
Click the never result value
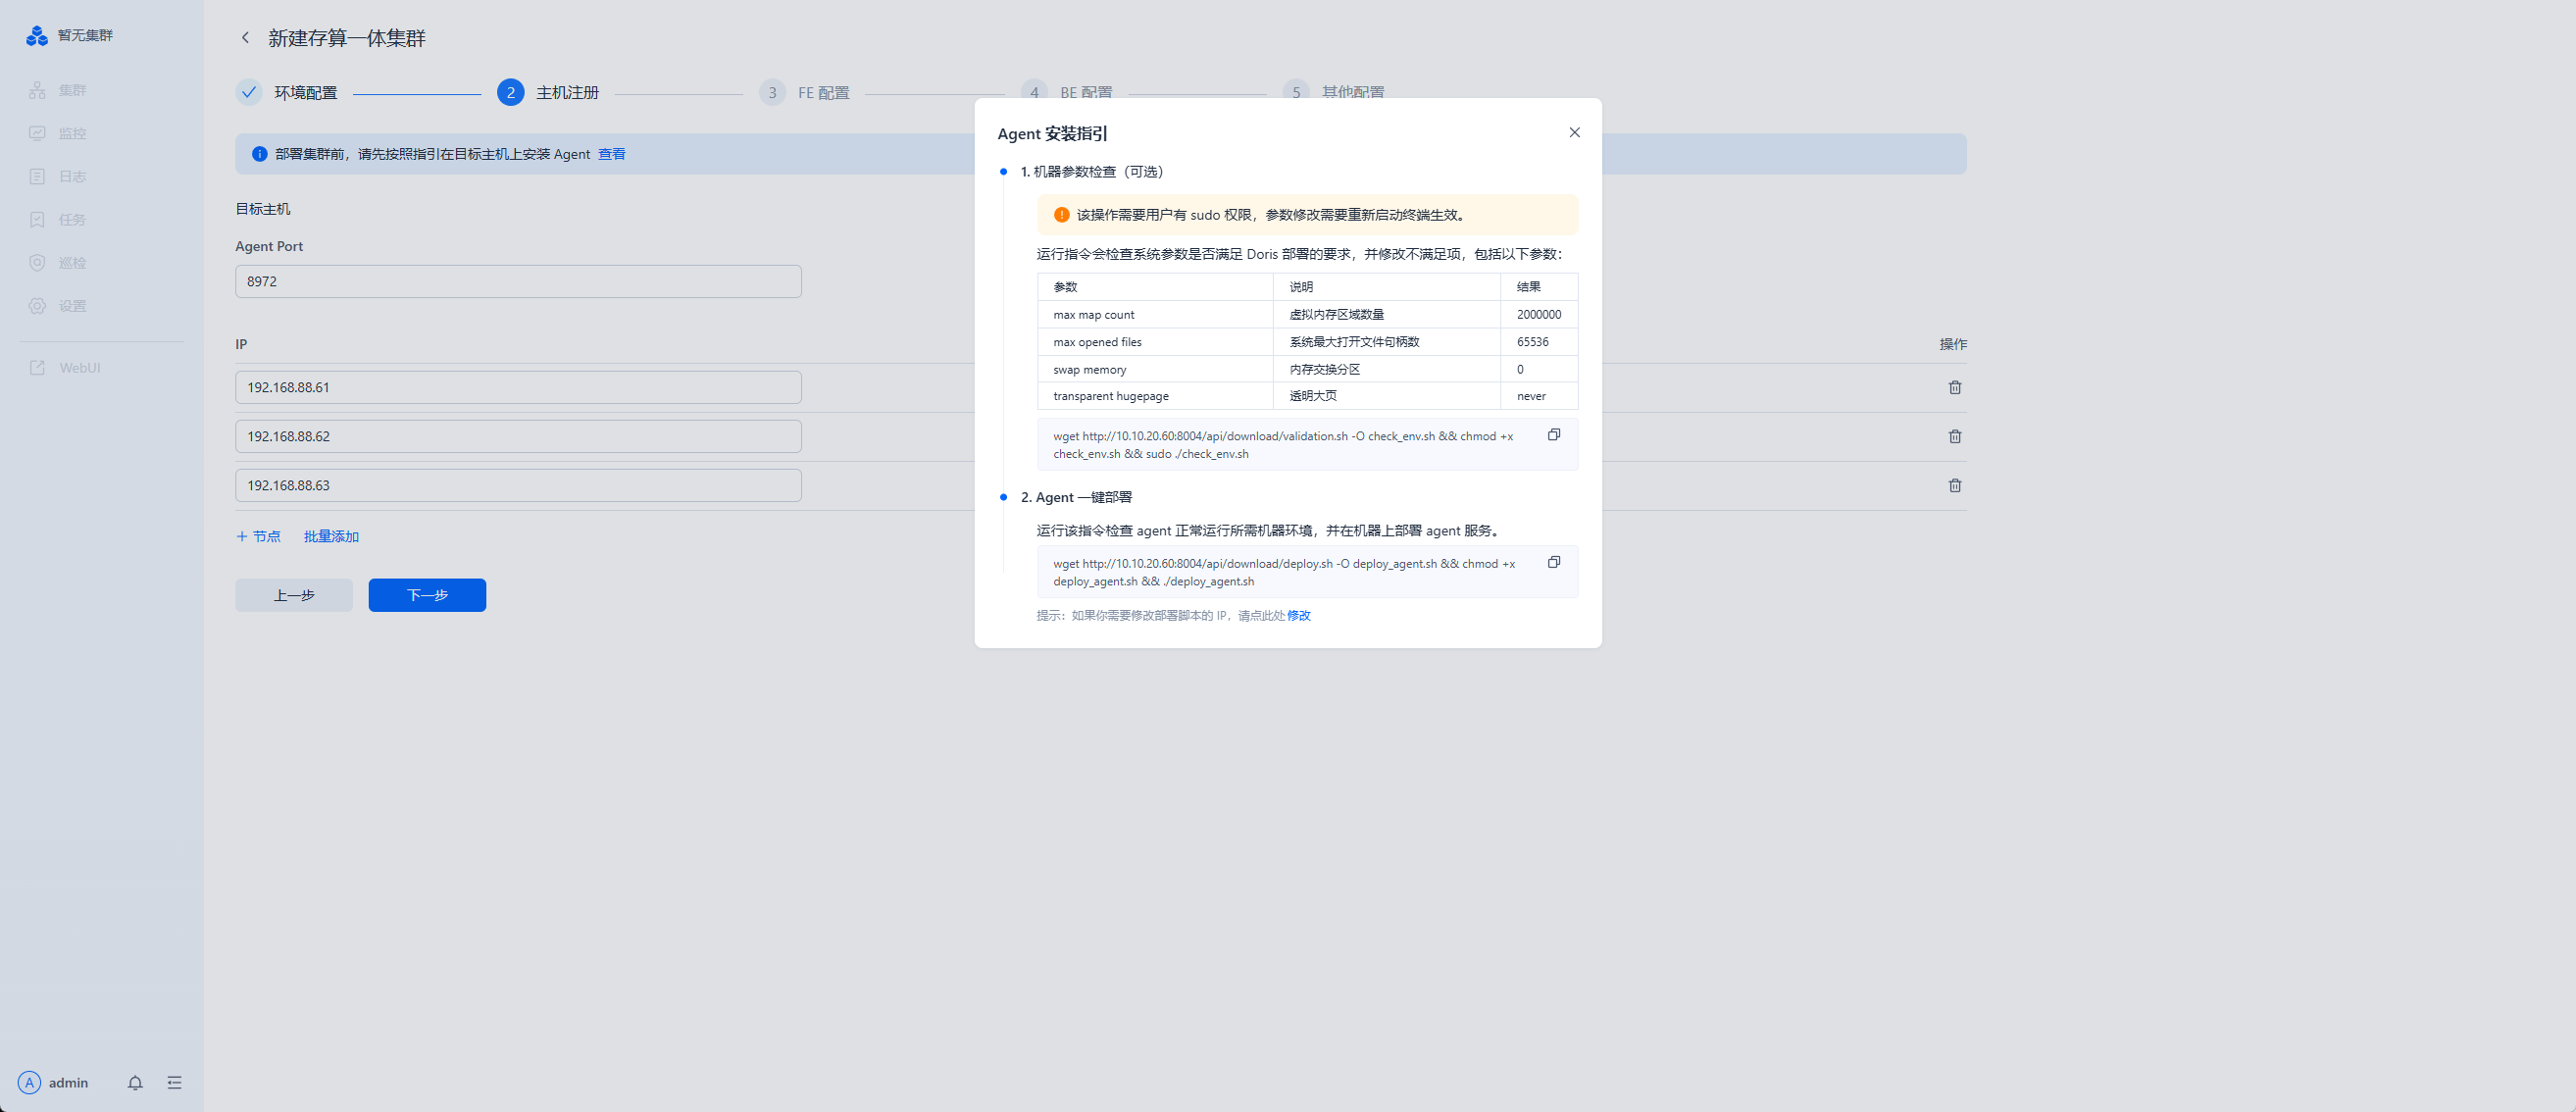(x=1531, y=396)
